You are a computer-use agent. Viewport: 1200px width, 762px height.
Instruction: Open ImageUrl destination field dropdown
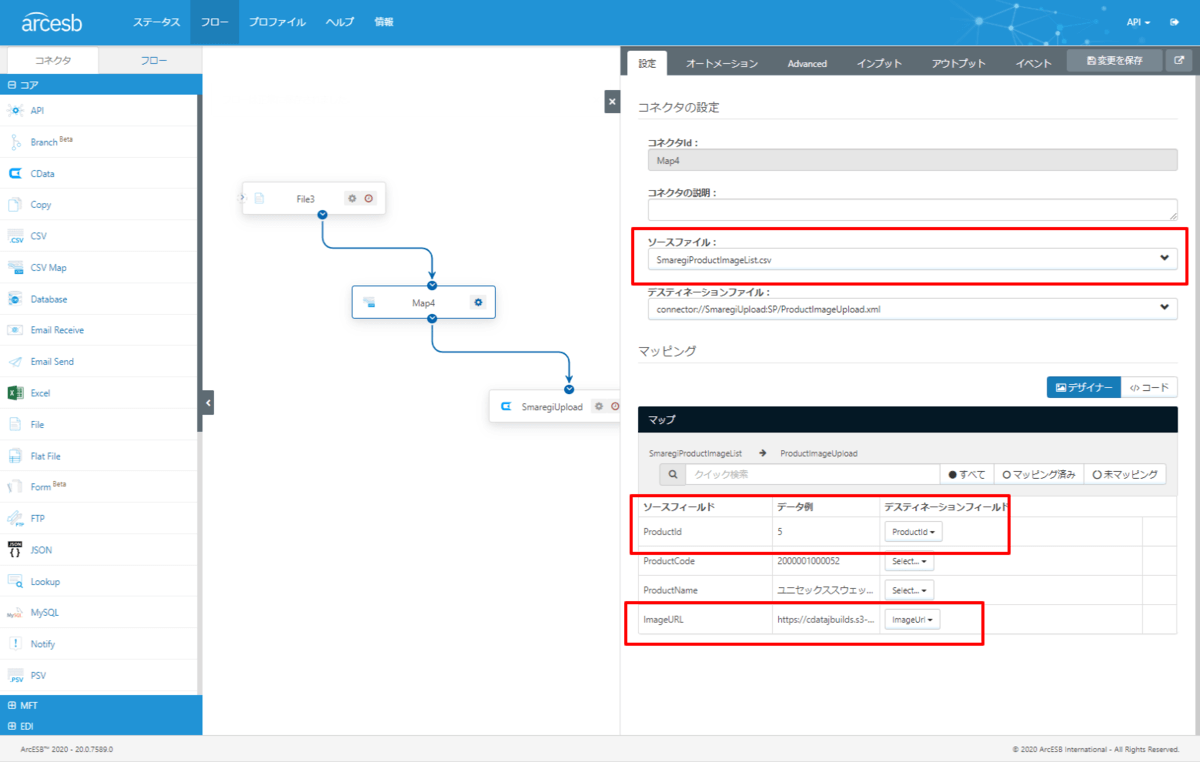(x=912, y=620)
